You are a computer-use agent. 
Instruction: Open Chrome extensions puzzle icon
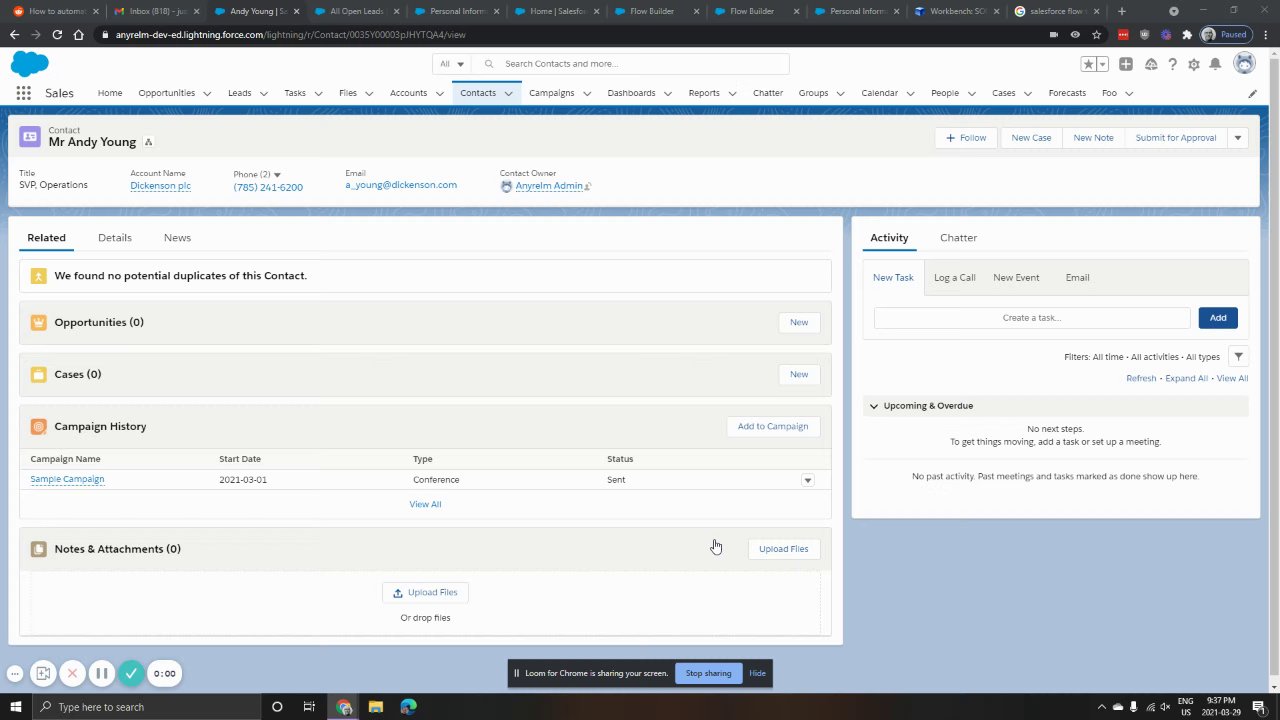coord(1187,34)
